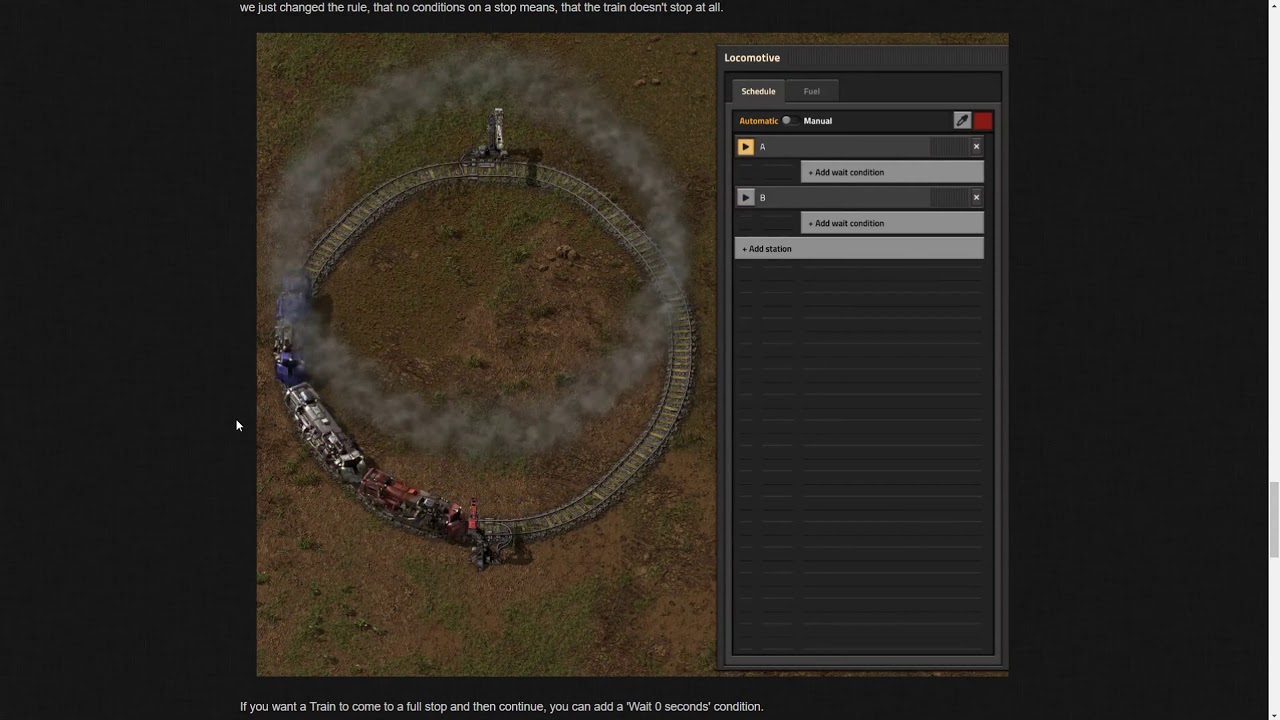The image size is (1280, 720).
Task: Remove station A with its X icon
Action: [x=977, y=147]
